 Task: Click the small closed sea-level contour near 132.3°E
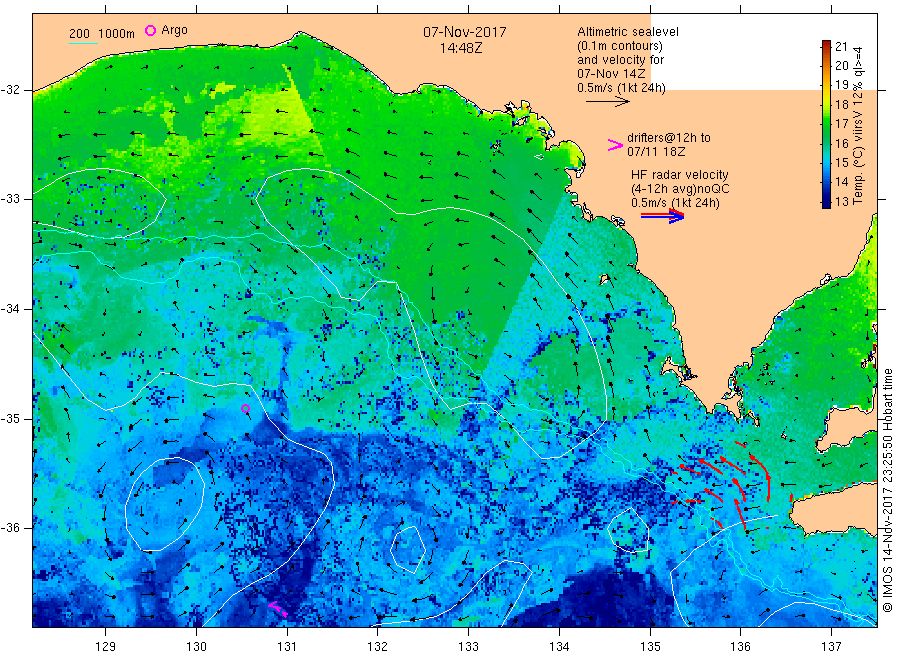click(x=408, y=550)
